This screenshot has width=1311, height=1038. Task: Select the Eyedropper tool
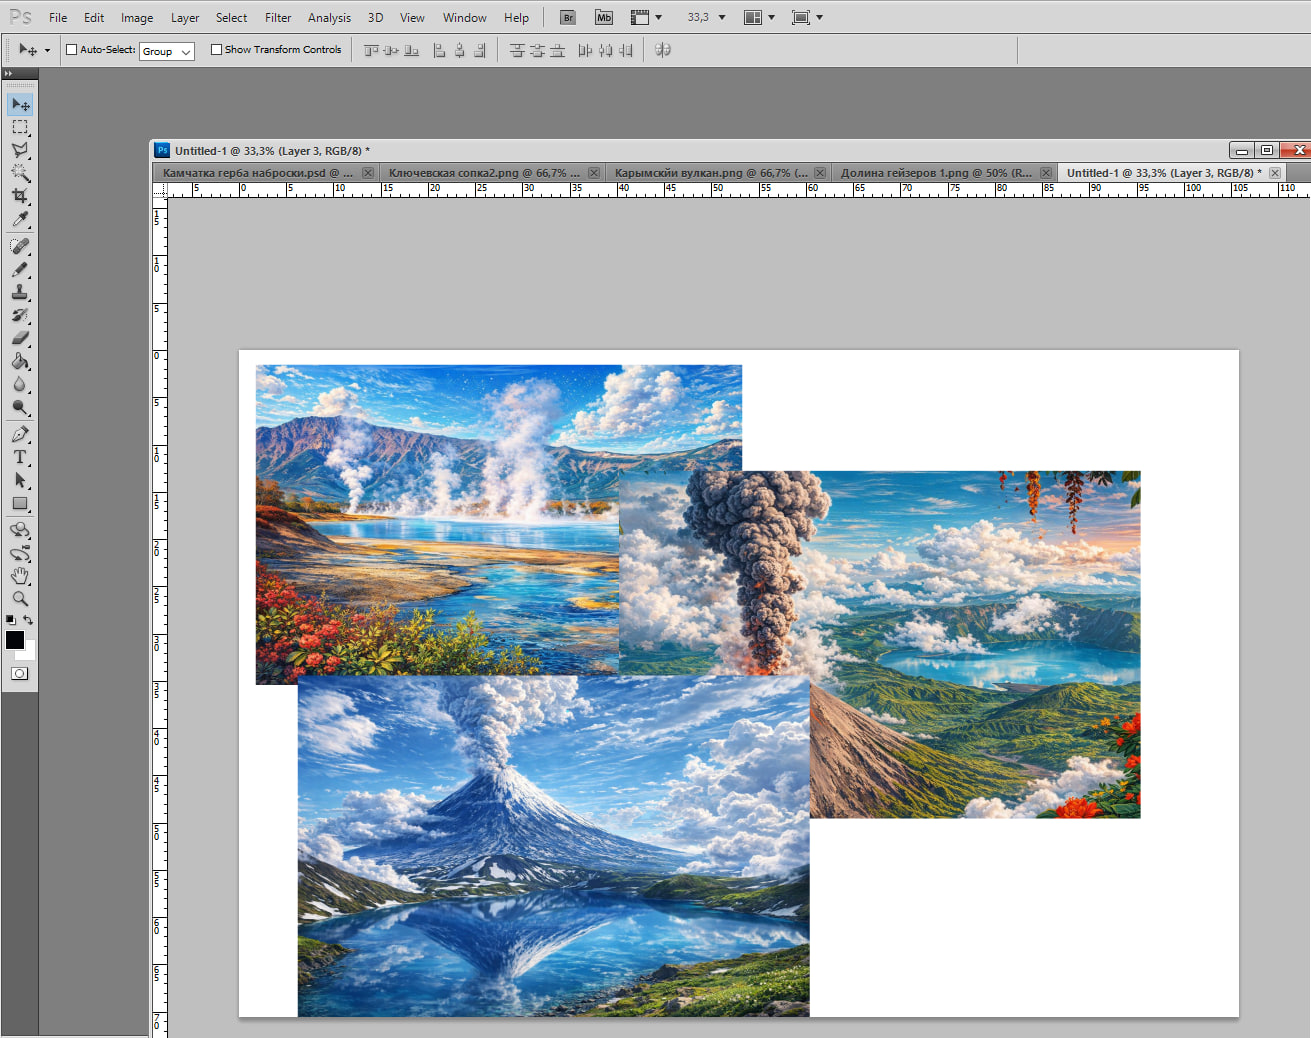[x=20, y=220]
